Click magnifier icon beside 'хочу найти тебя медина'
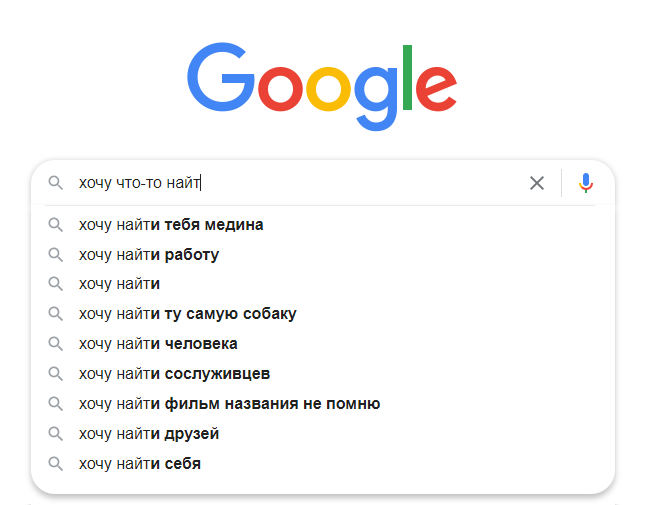 pyautogui.click(x=56, y=225)
